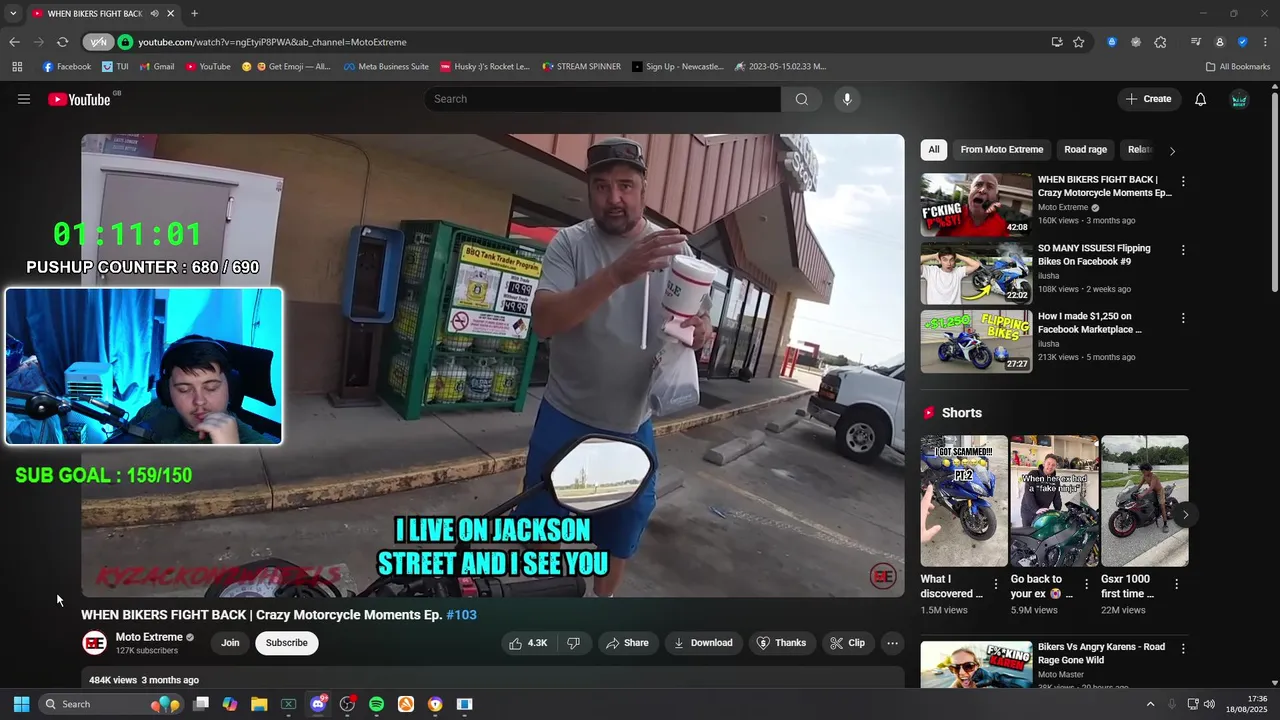
Task: Open the Gmail bookmark
Action: pos(157,67)
